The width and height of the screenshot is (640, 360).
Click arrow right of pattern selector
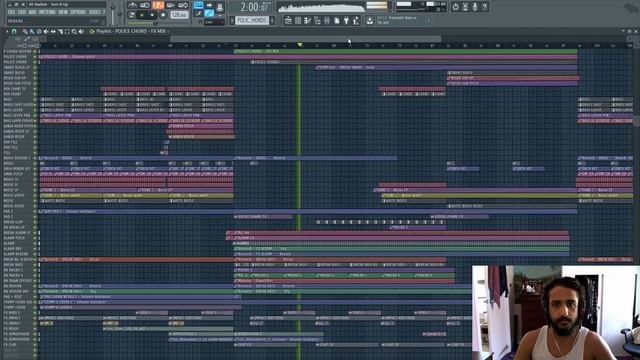coord(272,20)
